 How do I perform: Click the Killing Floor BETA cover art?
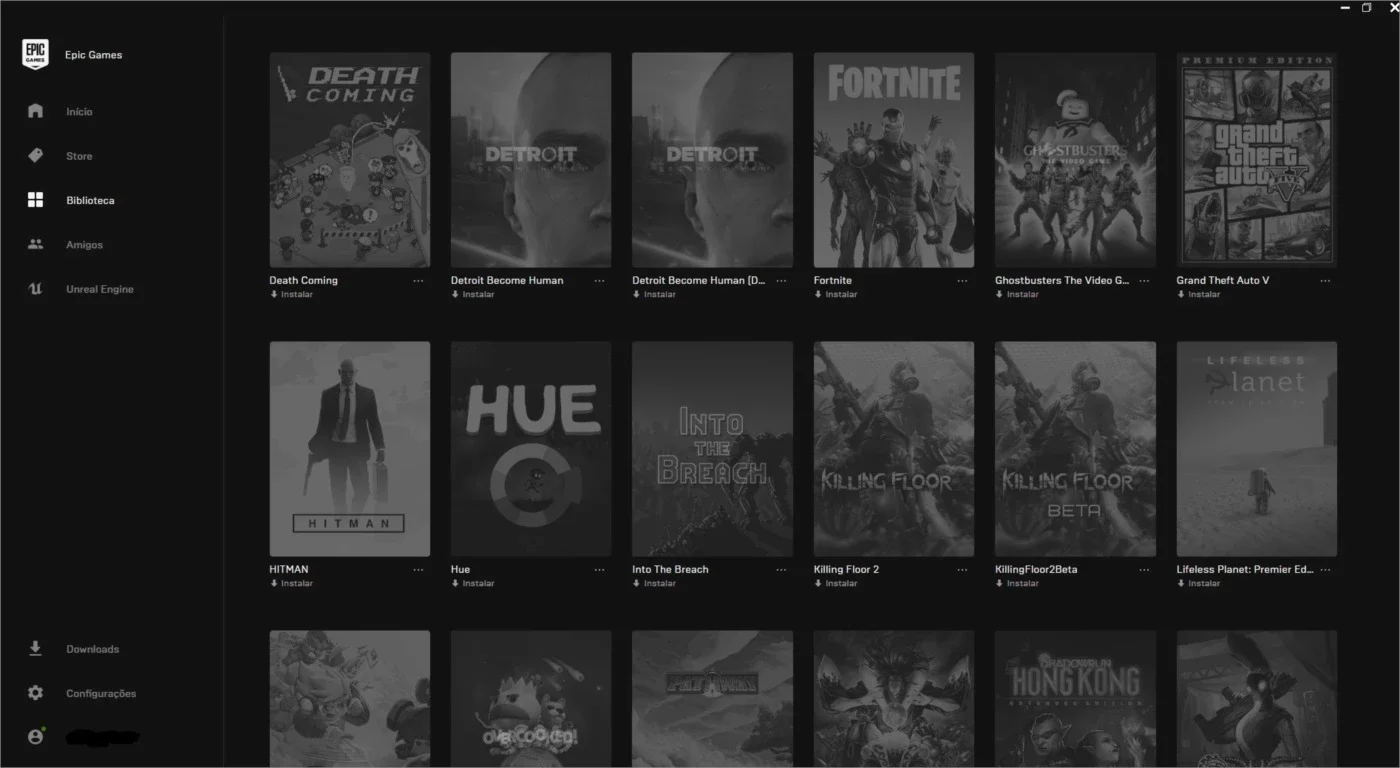[1075, 449]
